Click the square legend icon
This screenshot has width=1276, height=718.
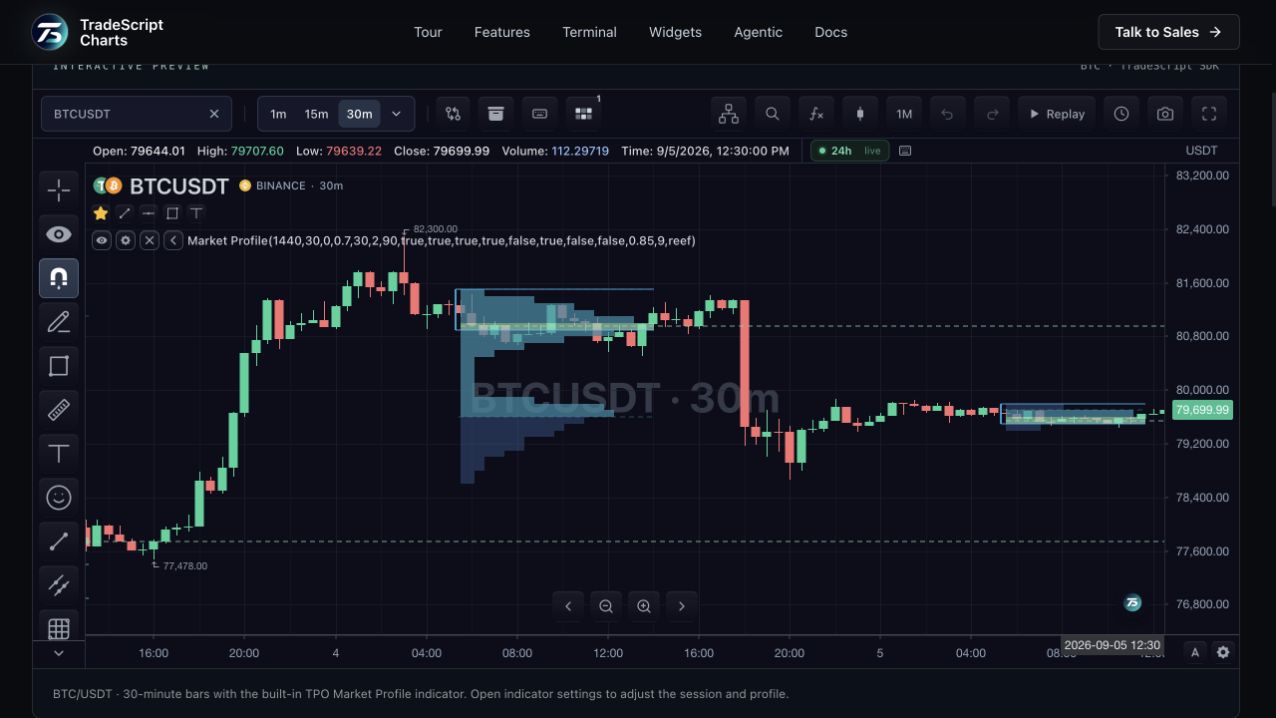[x=172, y=213]
